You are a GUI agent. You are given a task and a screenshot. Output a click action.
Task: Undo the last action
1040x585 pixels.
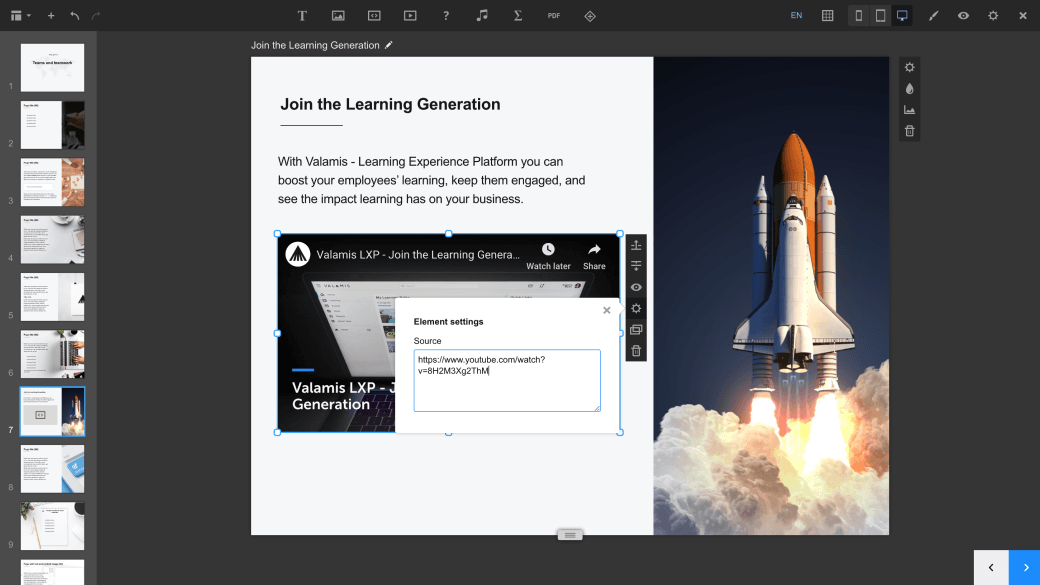(75, 16)
